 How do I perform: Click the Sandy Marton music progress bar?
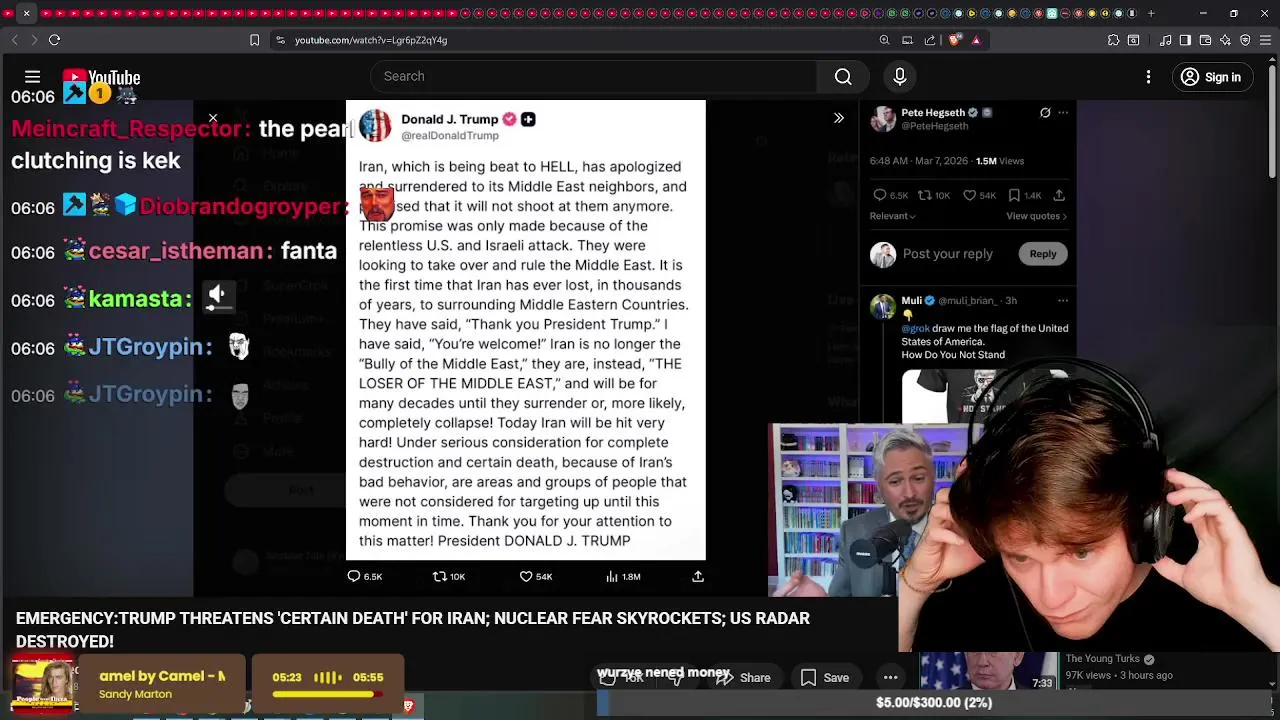click(327, 694)
